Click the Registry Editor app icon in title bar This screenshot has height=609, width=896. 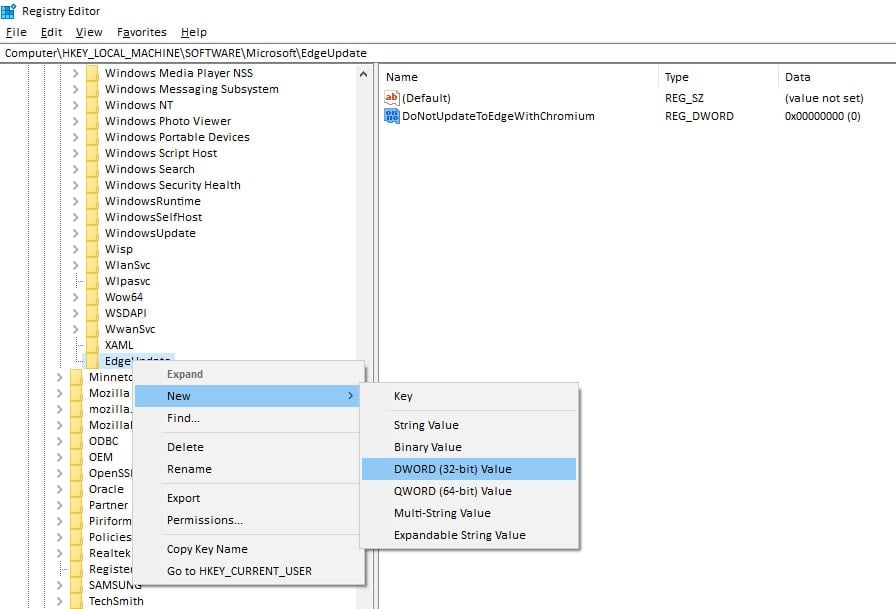click(9, 11)
